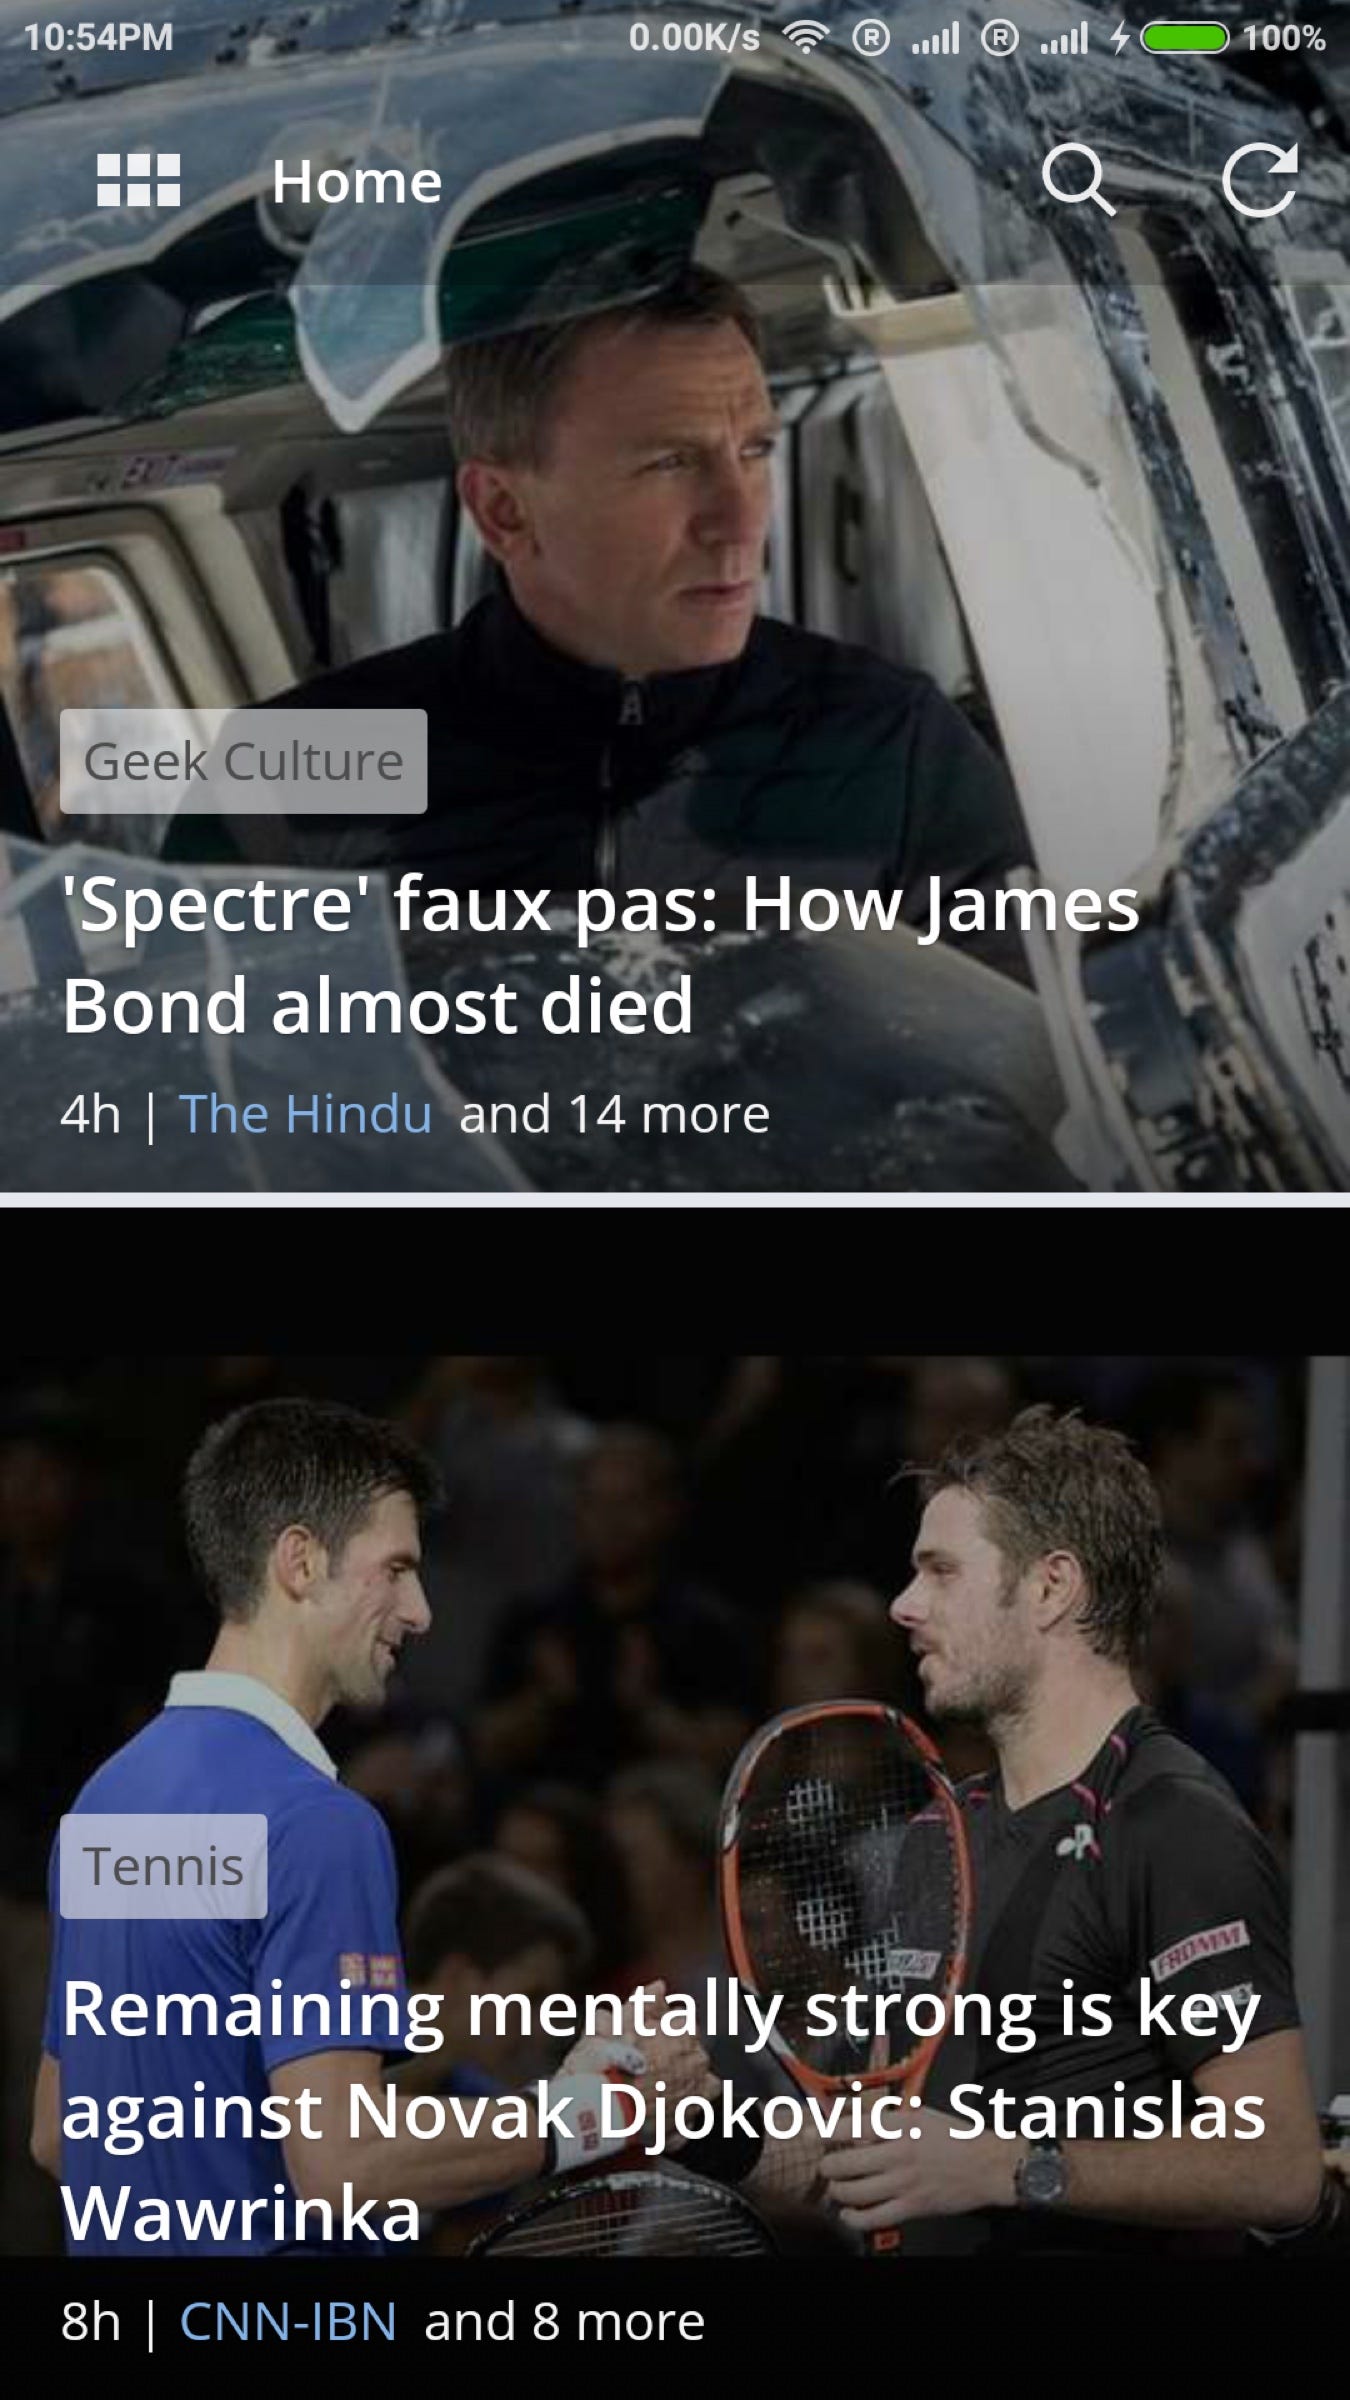The image size is (1350, 2400).
Task: Tap the Wi-Fi status icon
Action: point(806,38)
